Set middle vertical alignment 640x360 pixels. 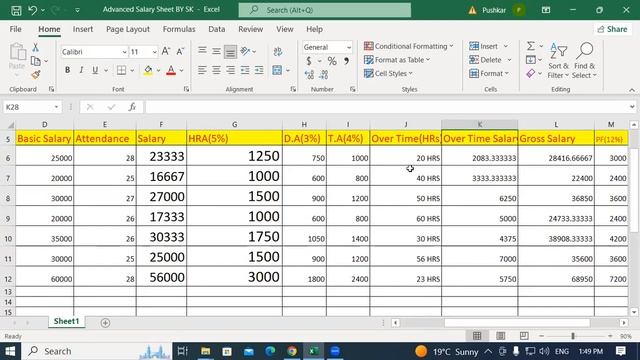(x=216, y=51)
